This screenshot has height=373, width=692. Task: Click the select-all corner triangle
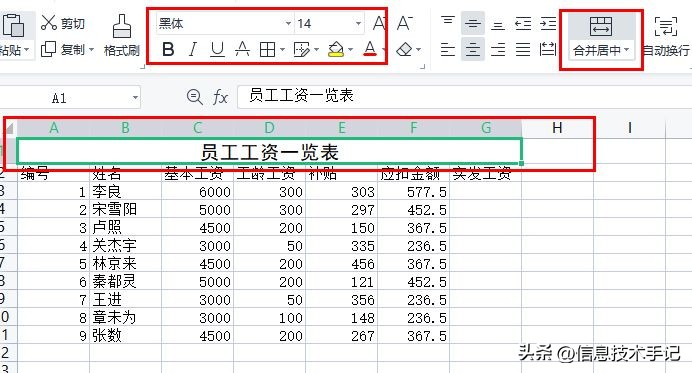tap(9, 128)
